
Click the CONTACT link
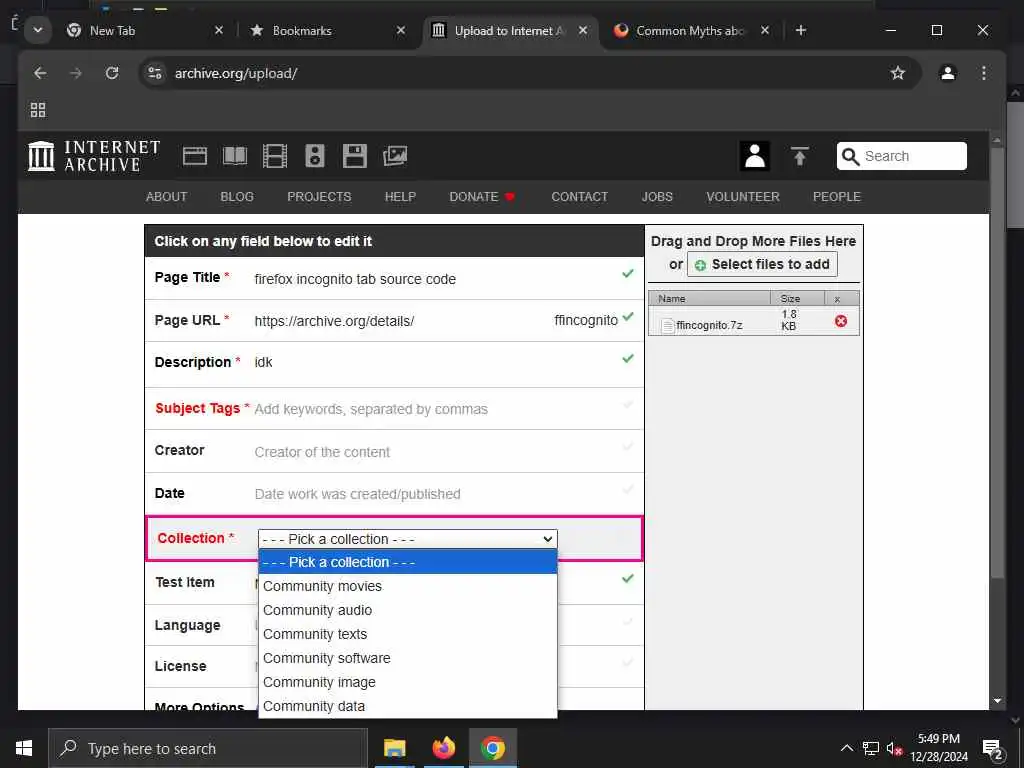tap(579, 197)
